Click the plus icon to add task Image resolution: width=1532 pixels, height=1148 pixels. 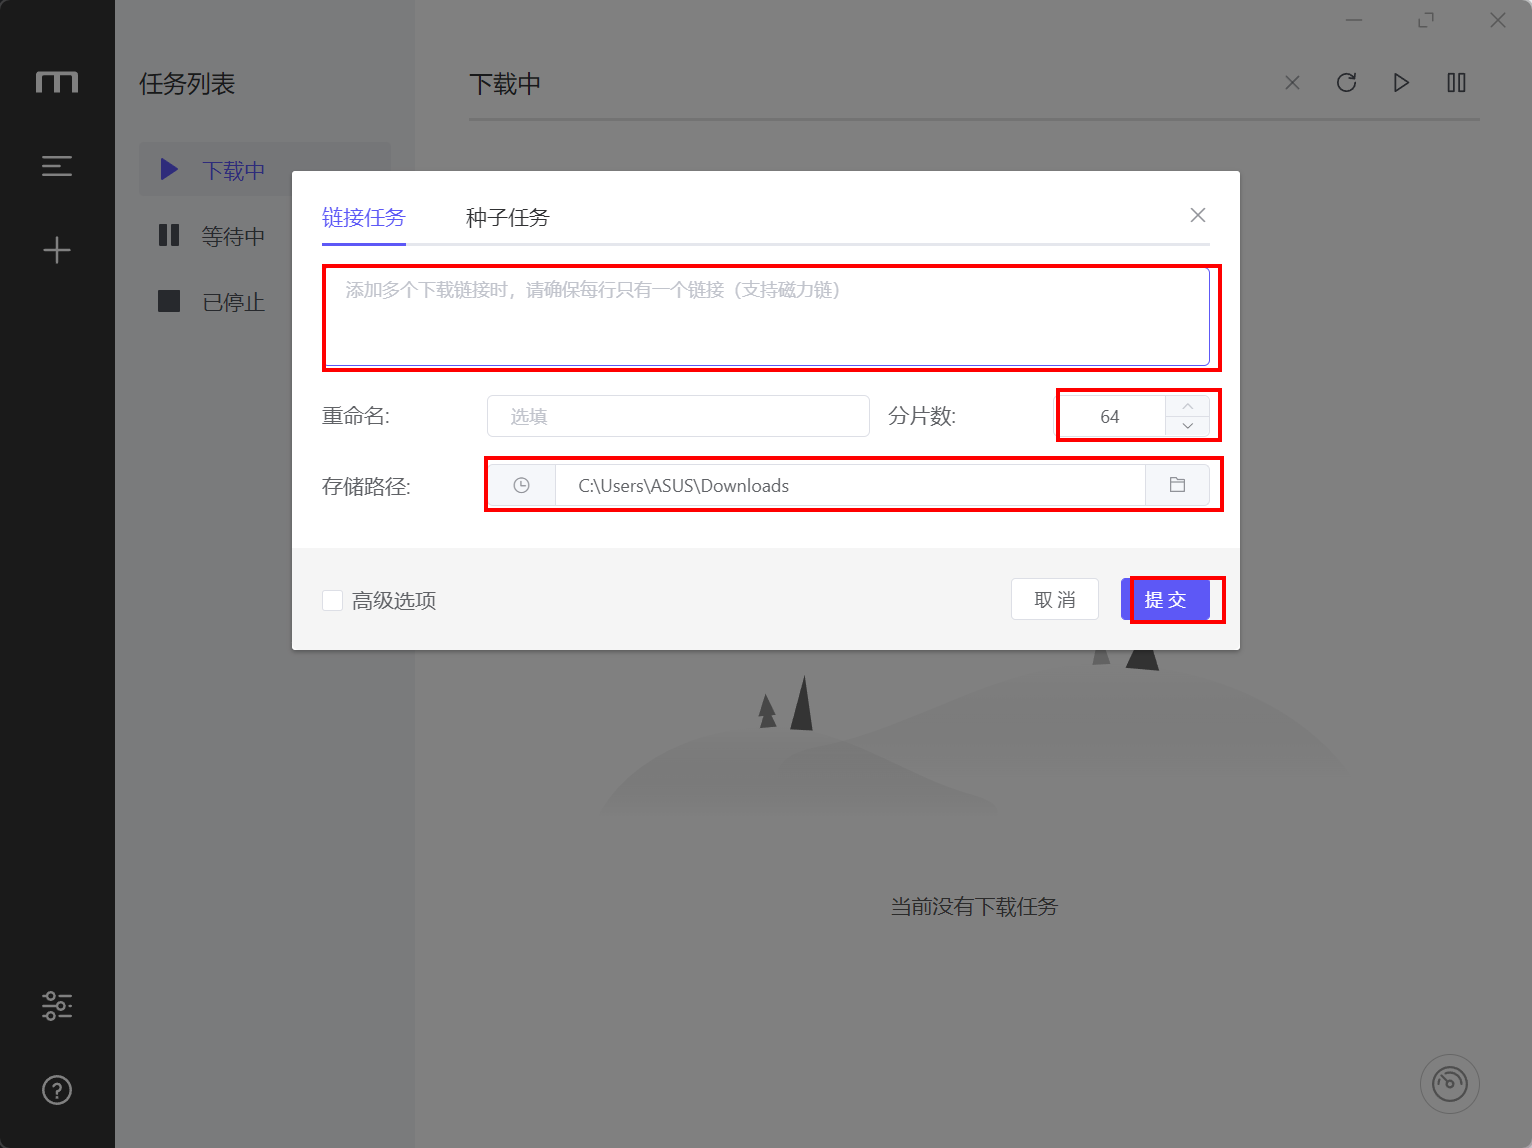pyautogui.click(x=57, y=250)
